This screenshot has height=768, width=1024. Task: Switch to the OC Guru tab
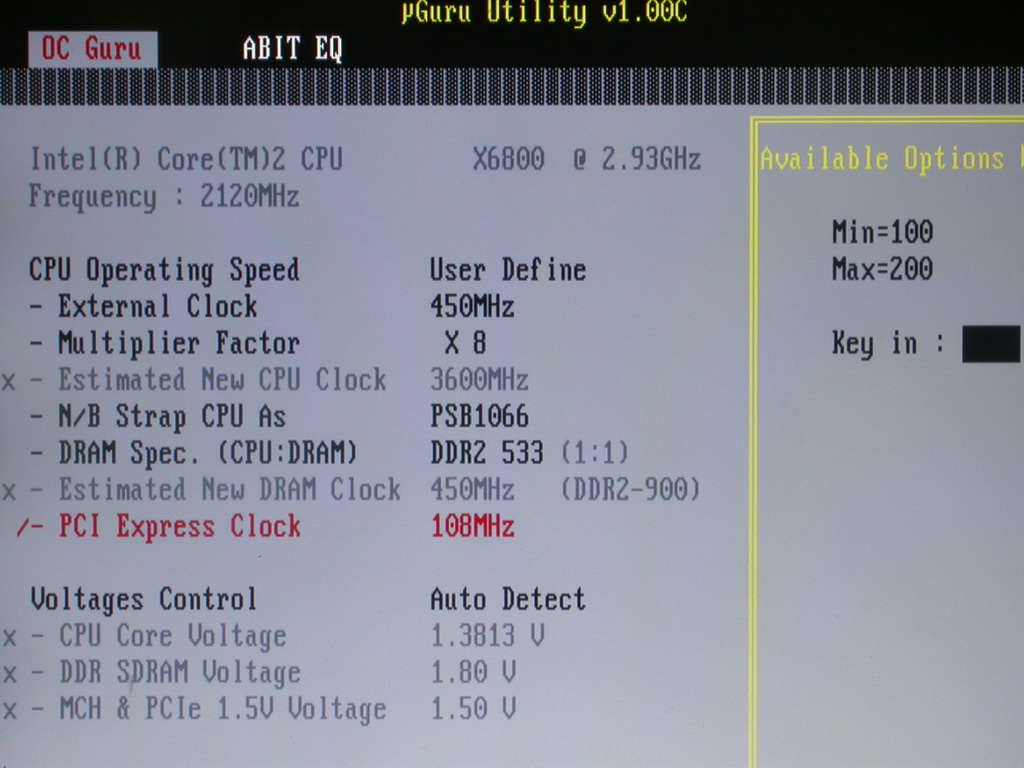92,49
